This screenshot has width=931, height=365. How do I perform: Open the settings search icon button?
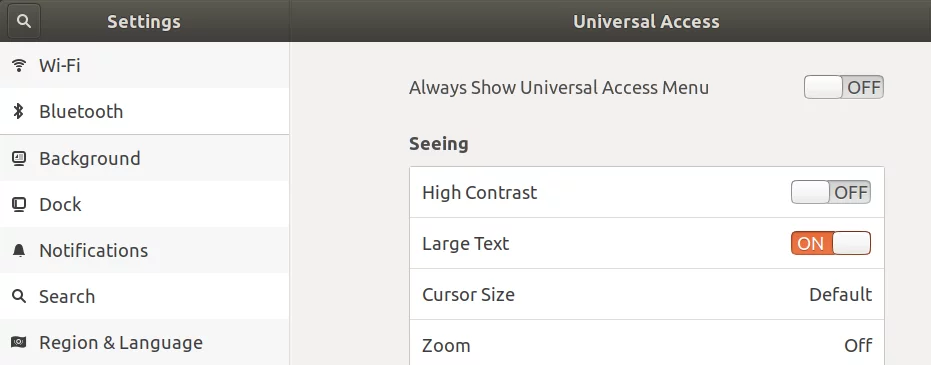[24, 21]
